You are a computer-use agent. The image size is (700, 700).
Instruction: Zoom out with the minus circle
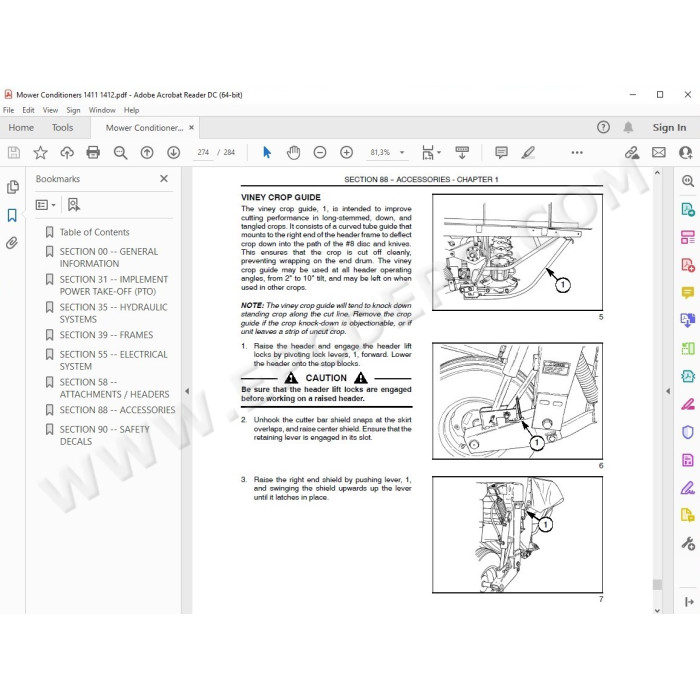point(320,153)
